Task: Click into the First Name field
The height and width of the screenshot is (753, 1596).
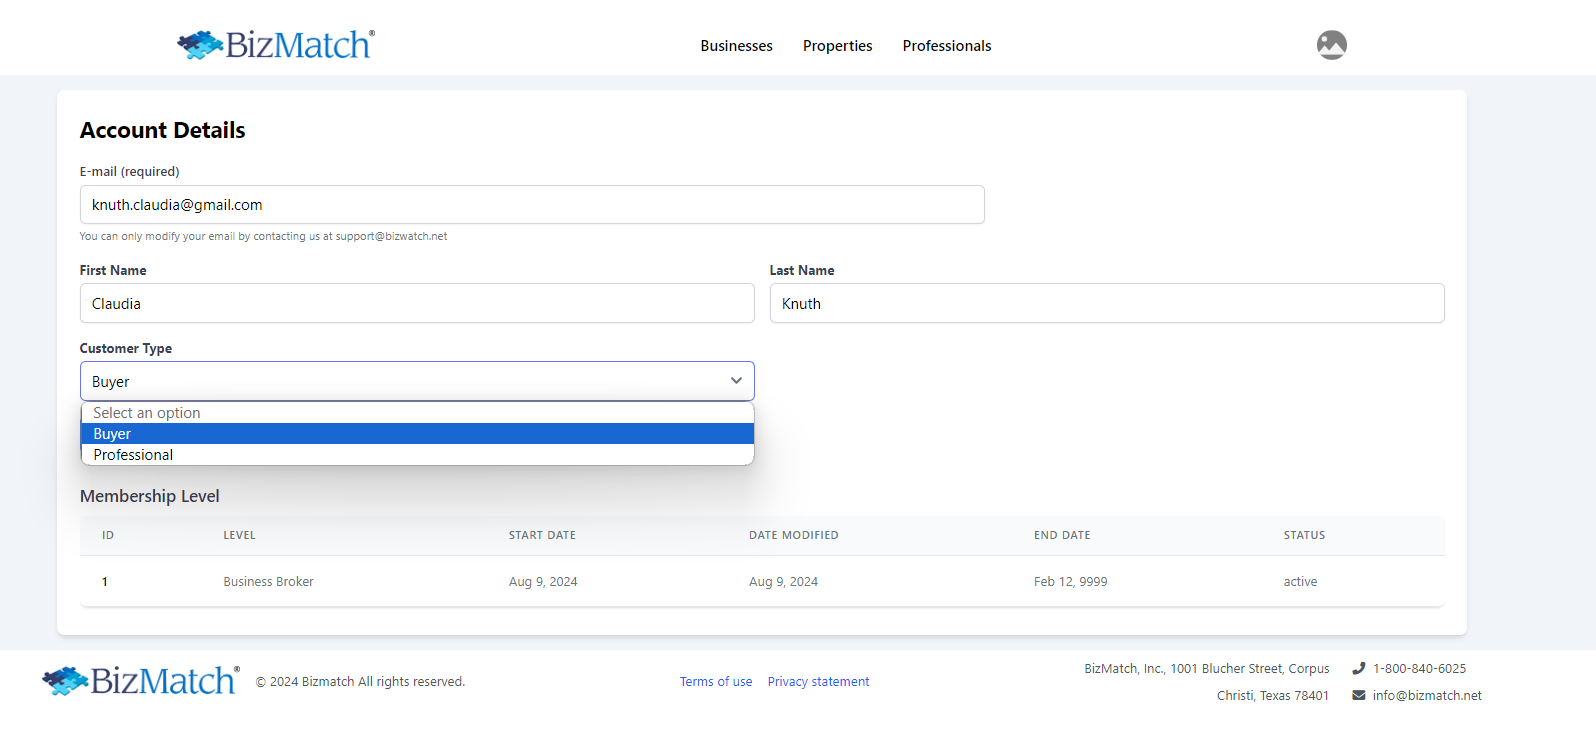Action: point(416,304)
